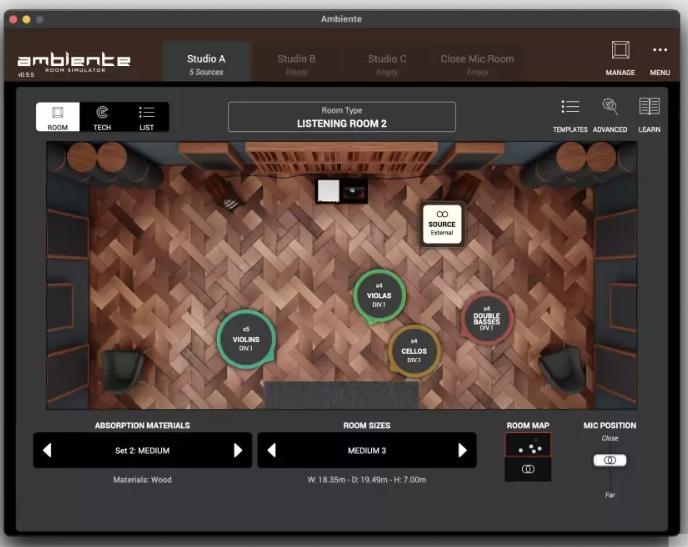Click the Set 2: MEDIUM materials value
Screen dimensions: 688x547
coord(142,450)
